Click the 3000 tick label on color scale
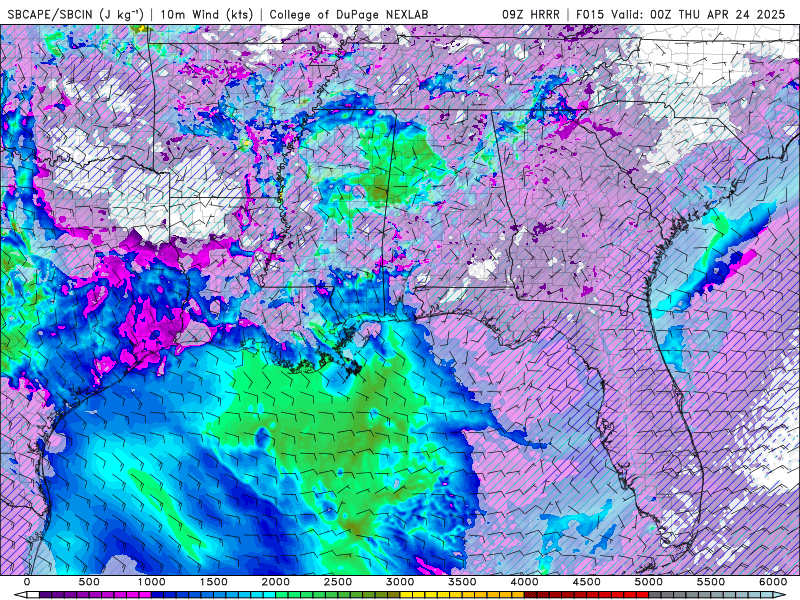Image resolution: width=800 pixels, height=600 pixels. point(401,582)
